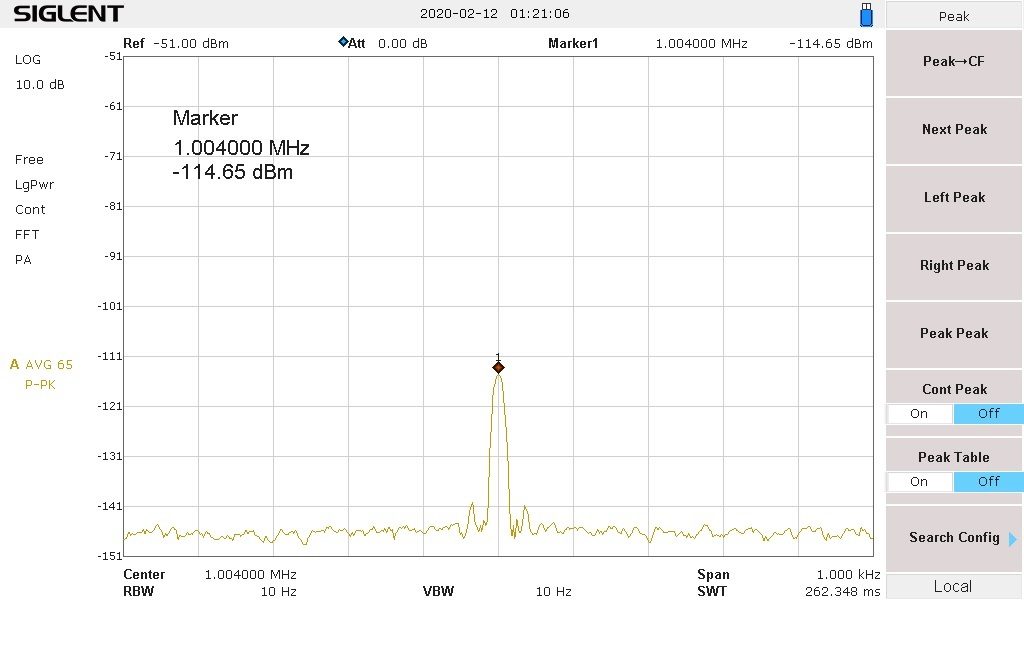Enable Peak Table On
Screen dimensions: 1024x661
pyautogui.click(x=919, y=482)
